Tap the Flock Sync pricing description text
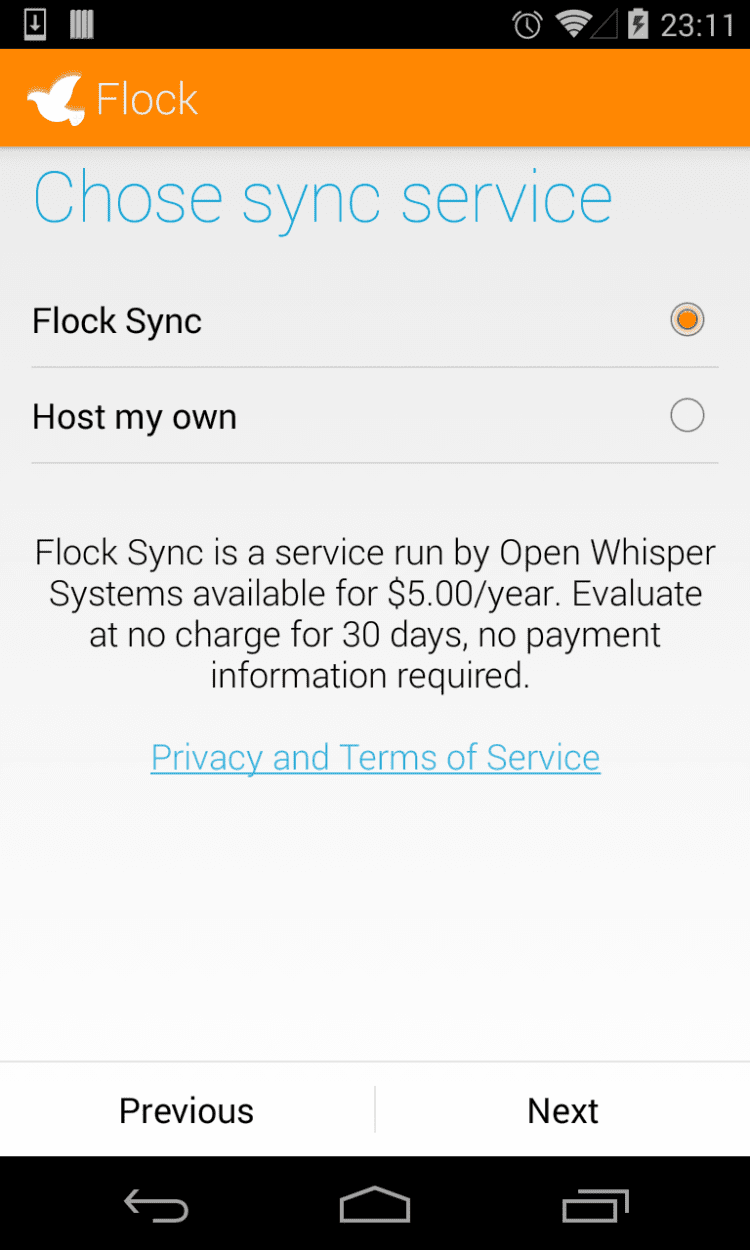The height and width of the screenshot is (1250, 750). (375, 614)
